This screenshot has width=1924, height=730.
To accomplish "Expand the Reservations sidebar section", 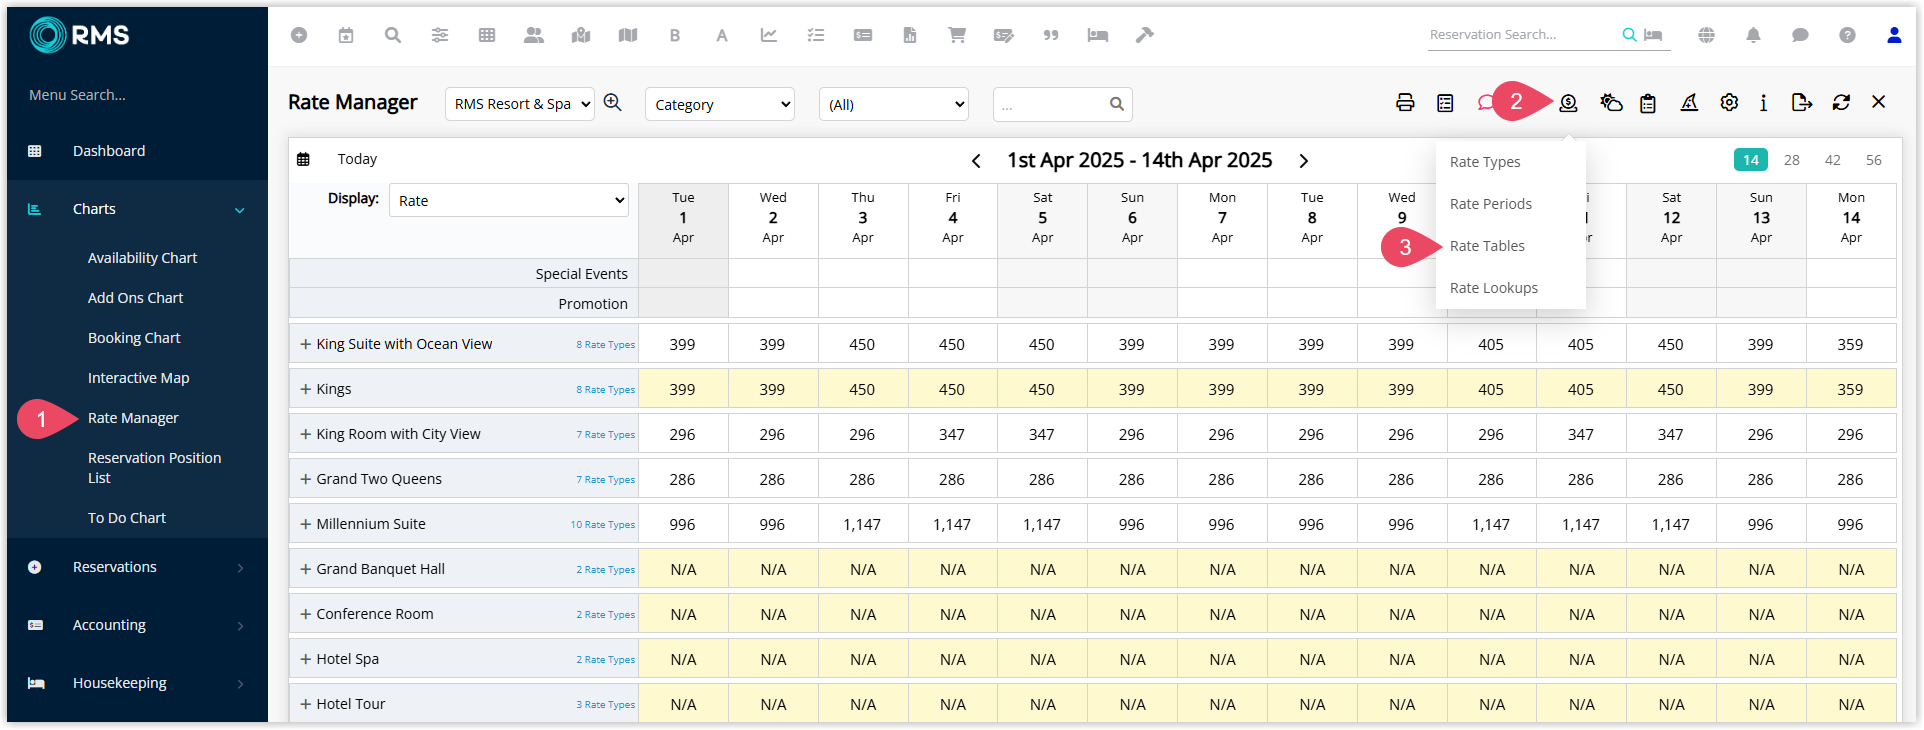I will [x=240, y=568].
